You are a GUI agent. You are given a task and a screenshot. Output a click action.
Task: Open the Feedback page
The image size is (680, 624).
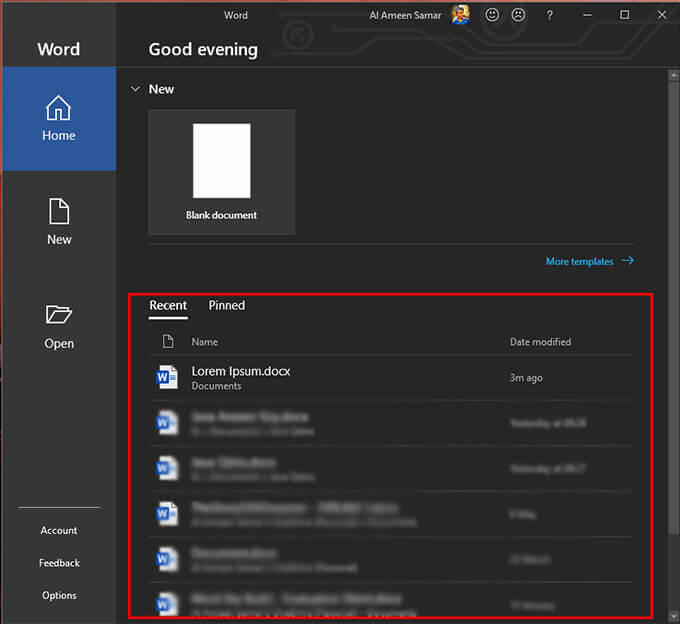click(x=59, y=562)
